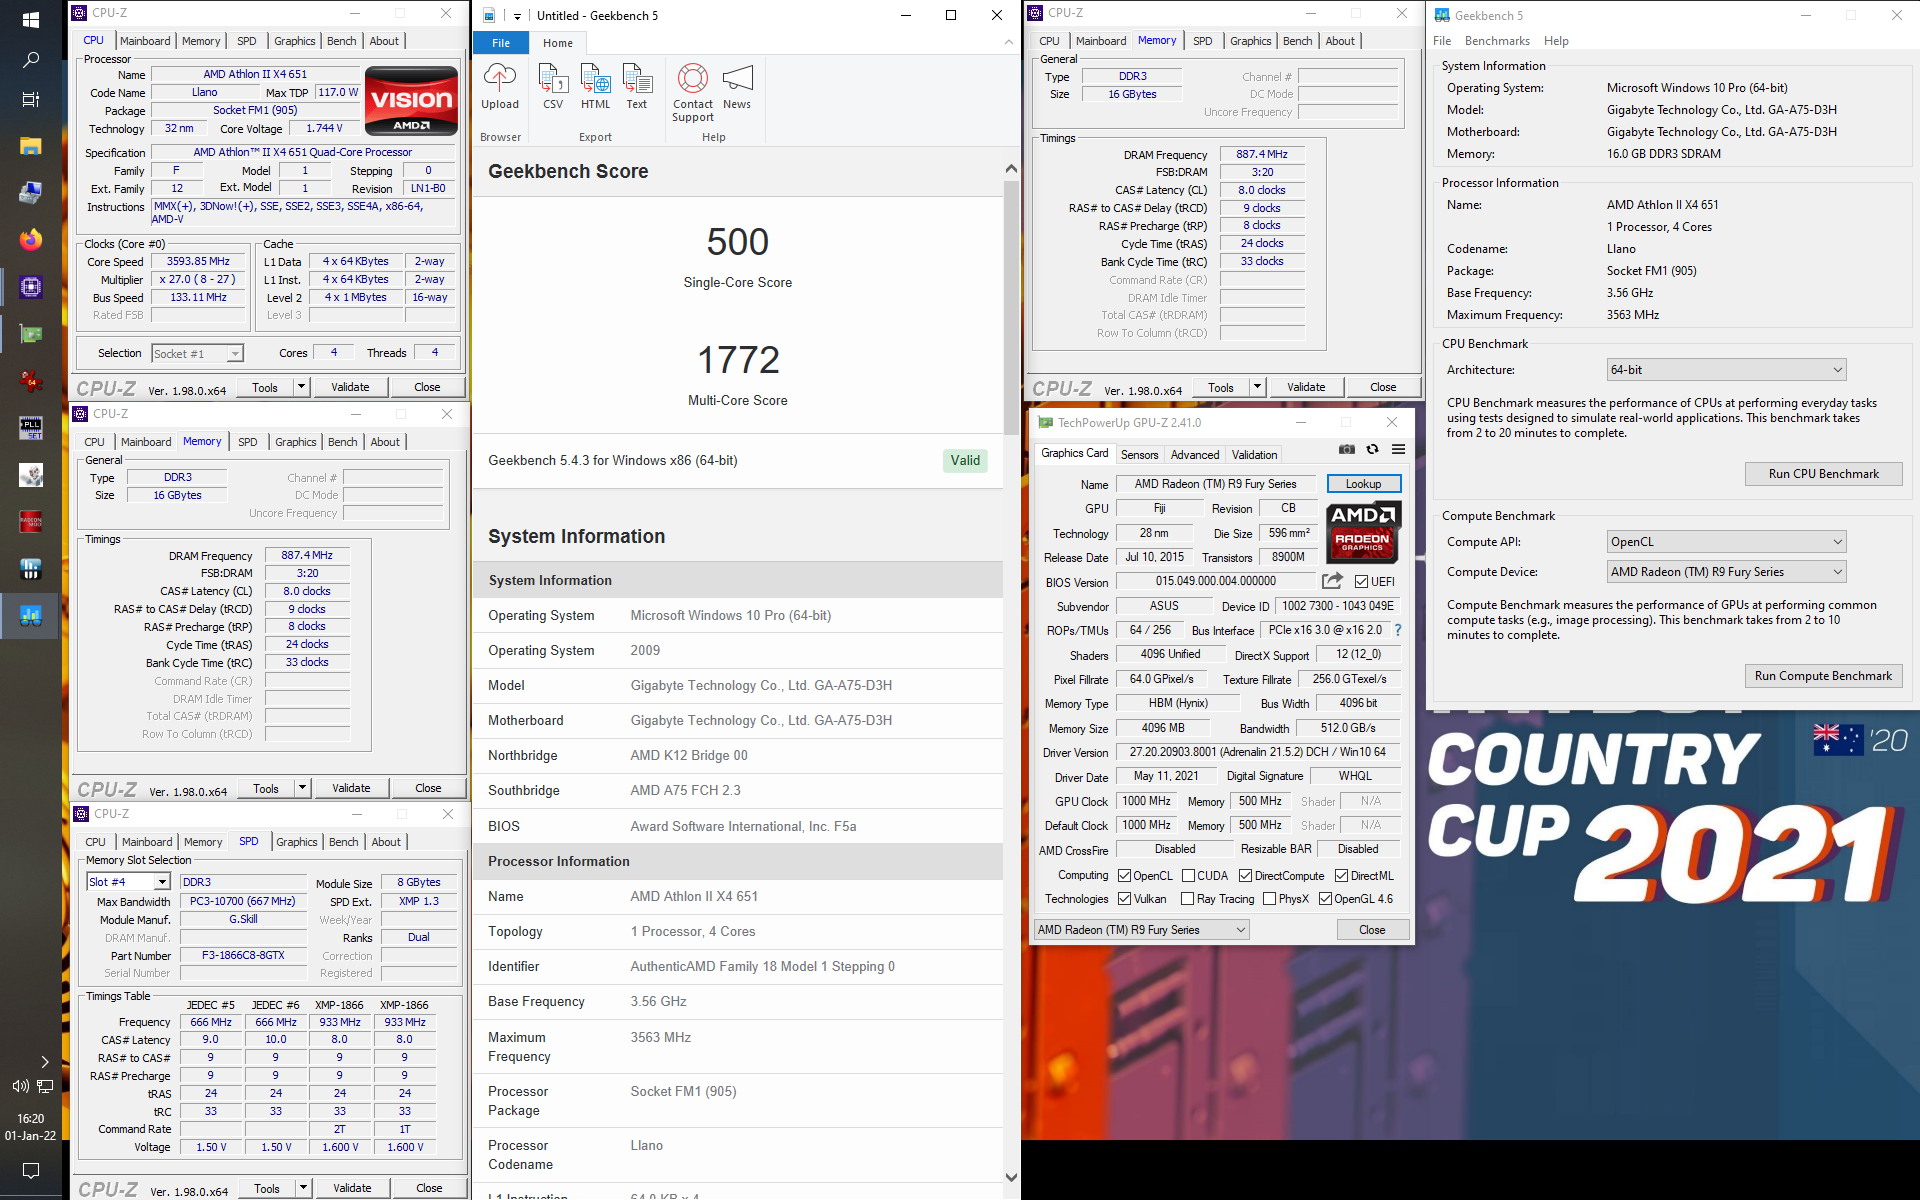Expand Tools arrow in top-left CPU-Z window

point(301,387)
